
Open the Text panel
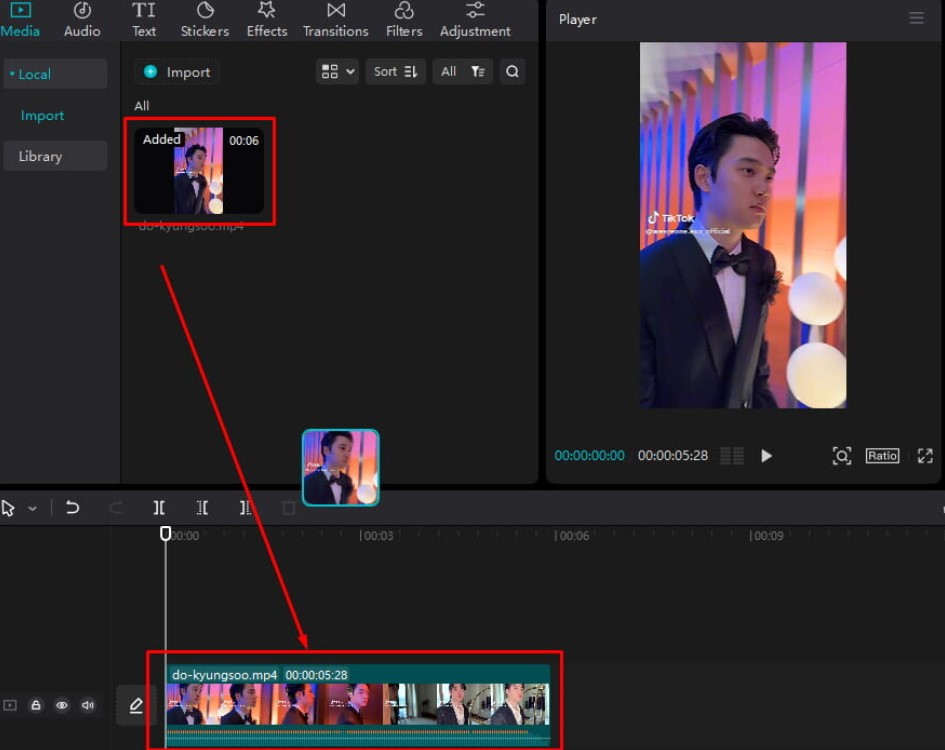point(144,20)
